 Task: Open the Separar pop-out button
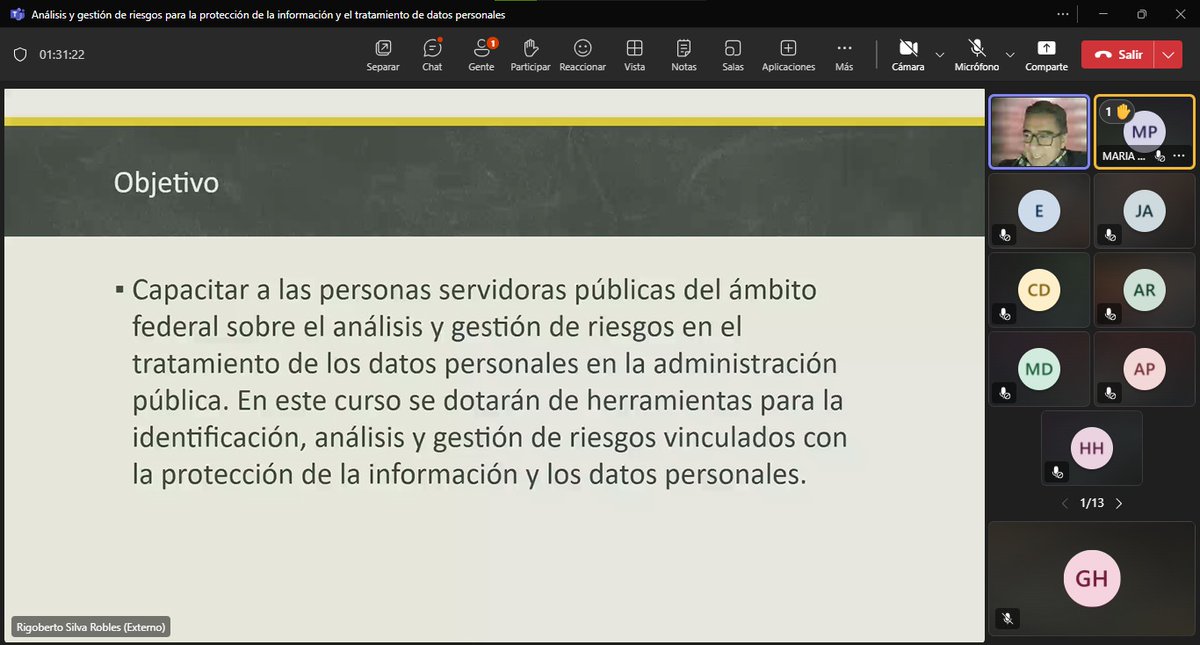point(382,55)
